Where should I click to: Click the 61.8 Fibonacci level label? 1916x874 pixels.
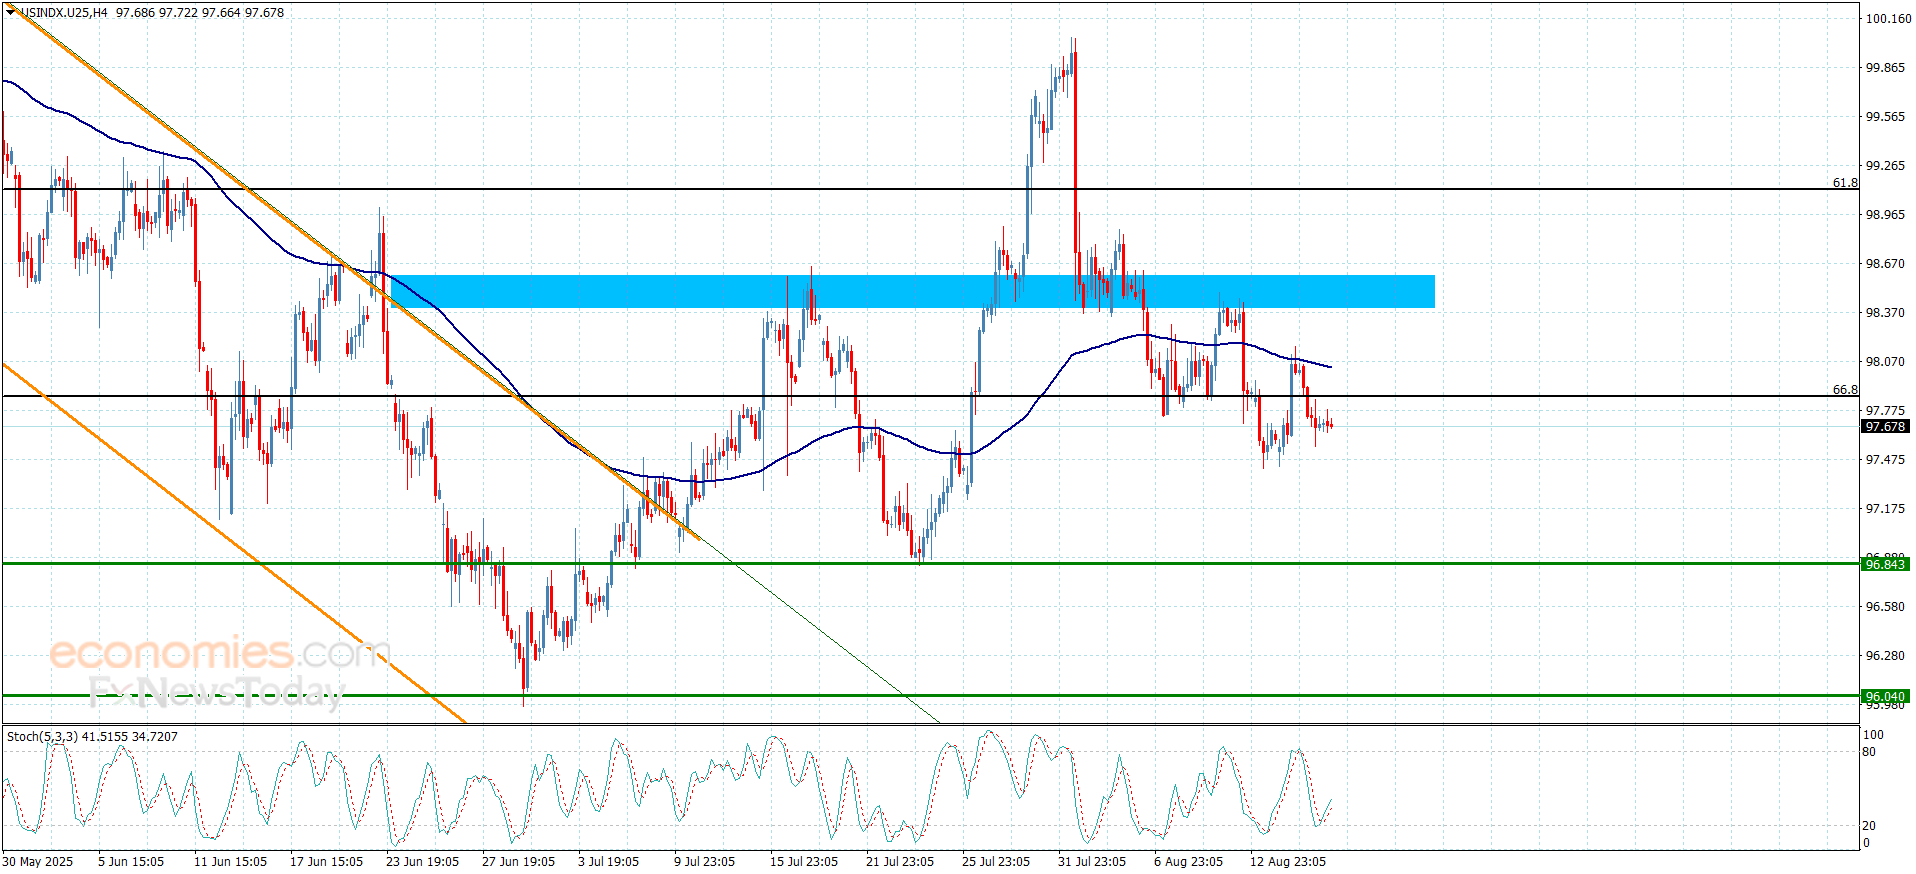tap(1845, 183)
